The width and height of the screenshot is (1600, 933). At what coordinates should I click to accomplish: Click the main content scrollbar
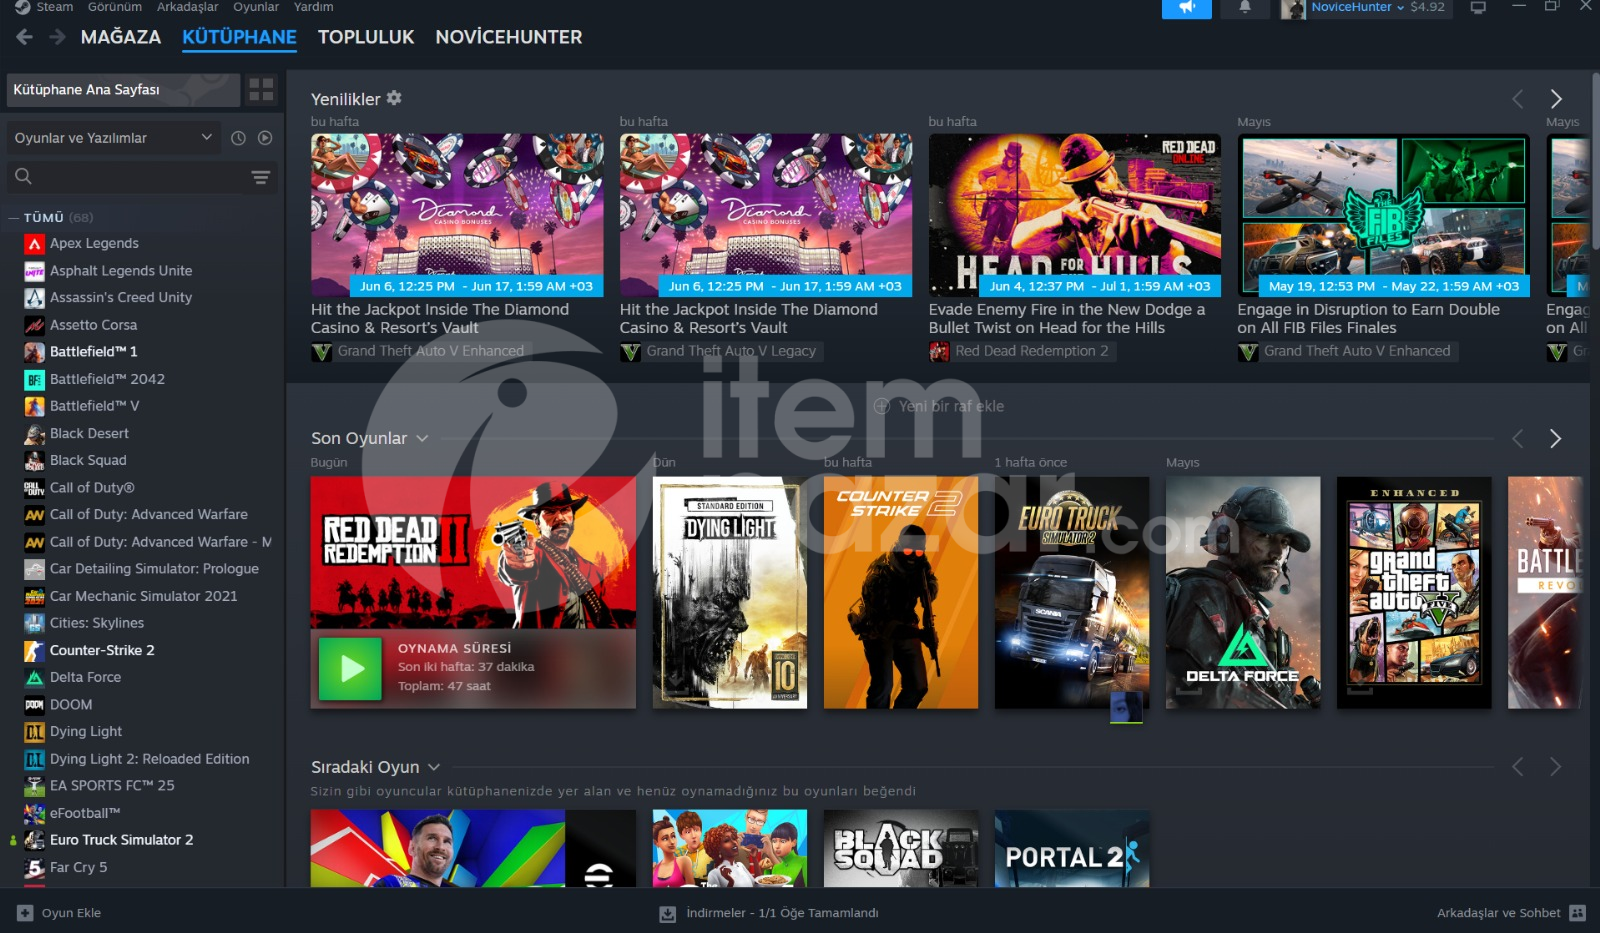pos(1595,160)
